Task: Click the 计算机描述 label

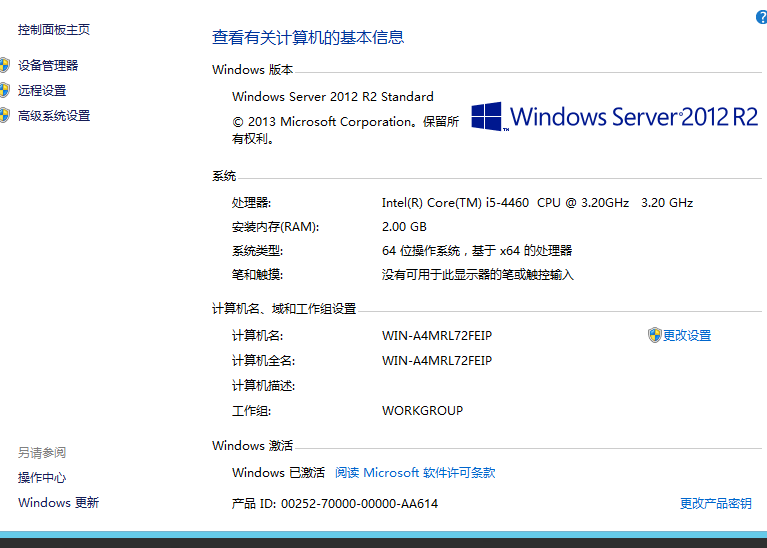Action: click(264, 386)
